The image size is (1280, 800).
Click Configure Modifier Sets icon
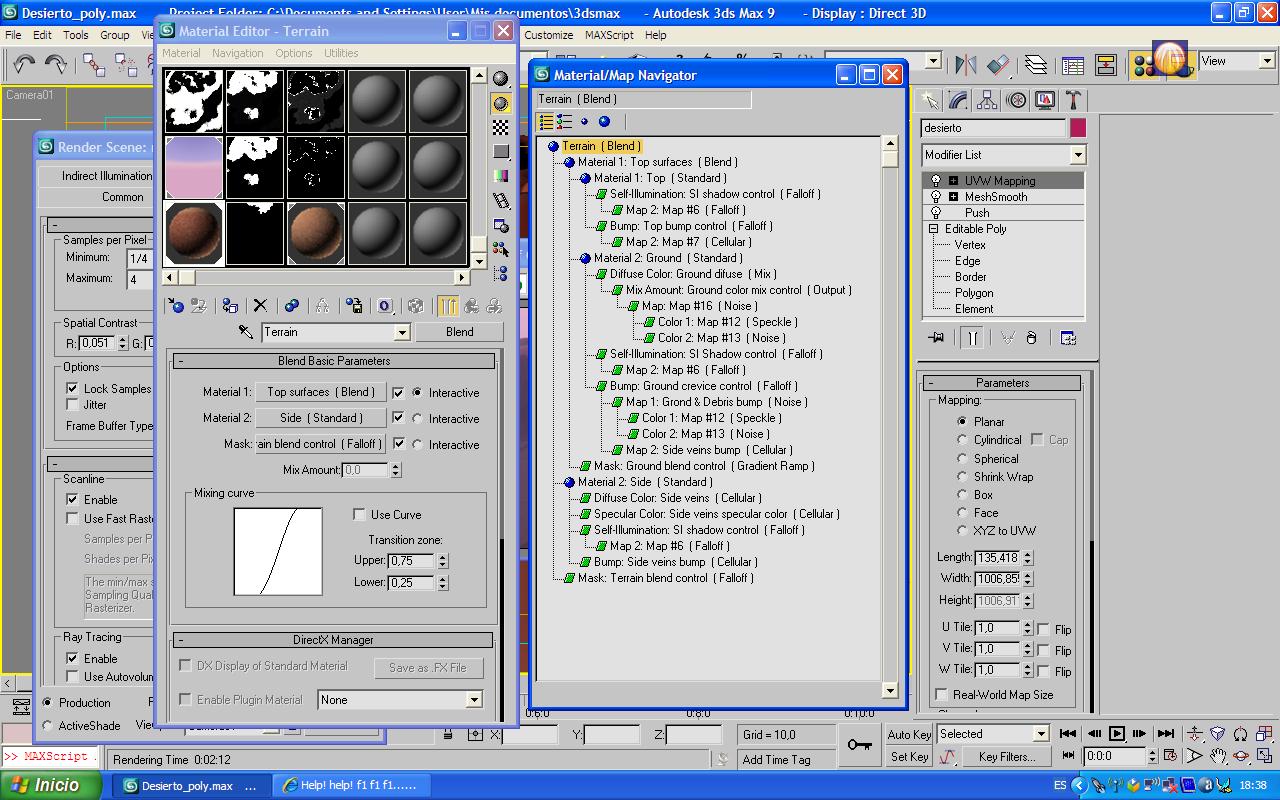click(x=1068, y=338)
